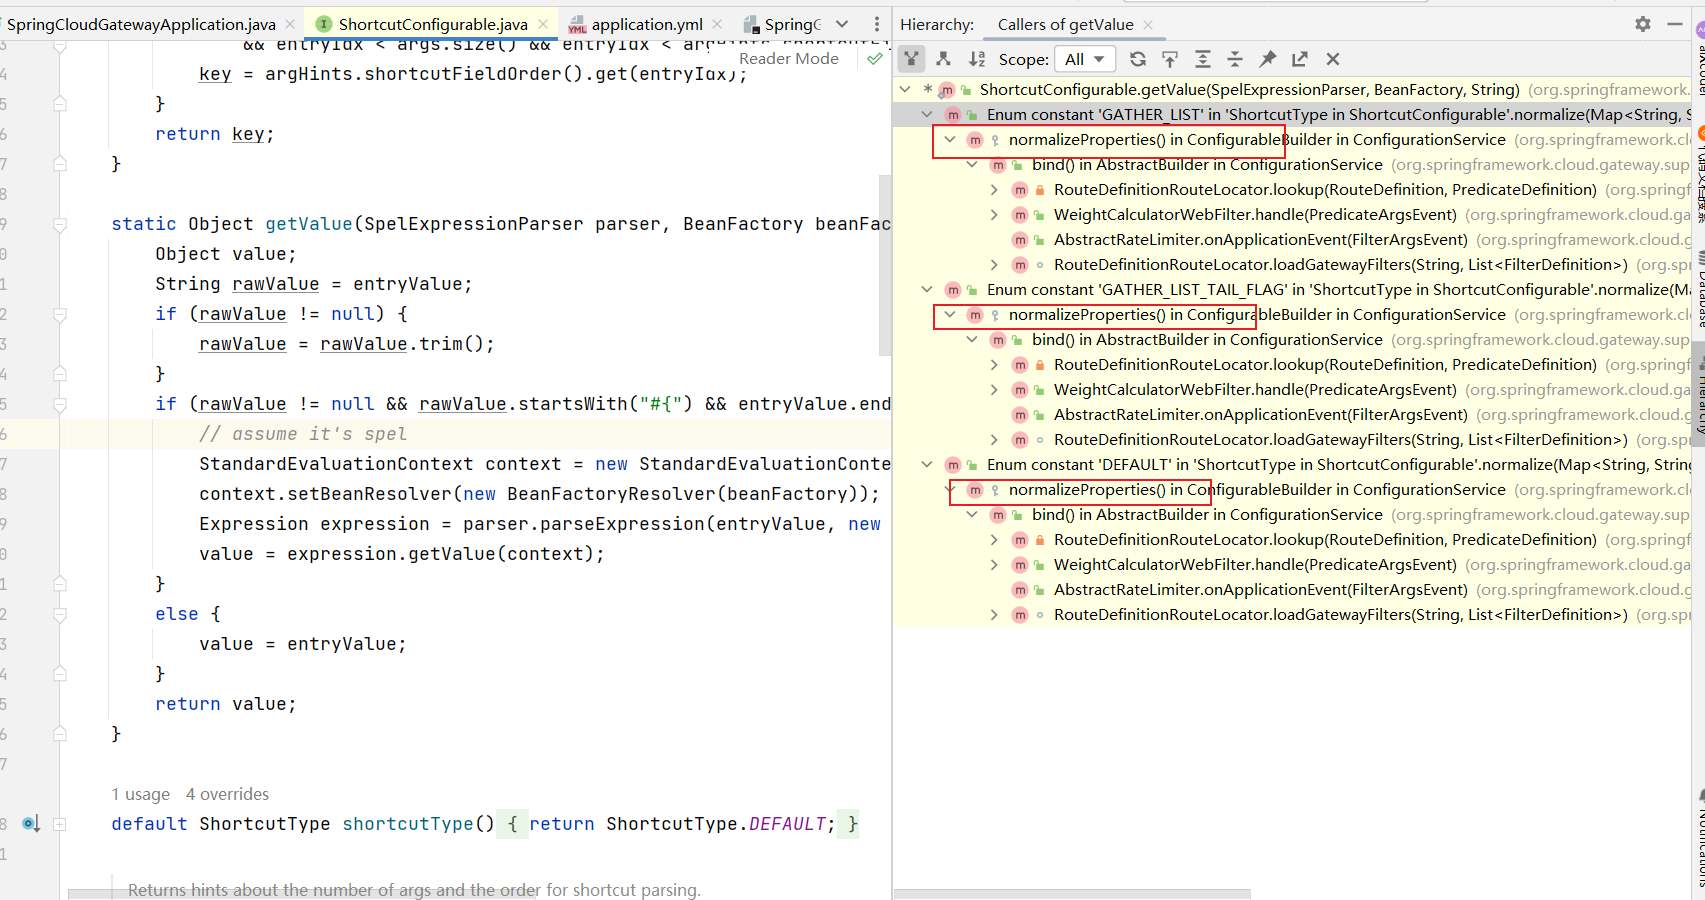Show the caller methods hierarchy

(x=911, y=59)
